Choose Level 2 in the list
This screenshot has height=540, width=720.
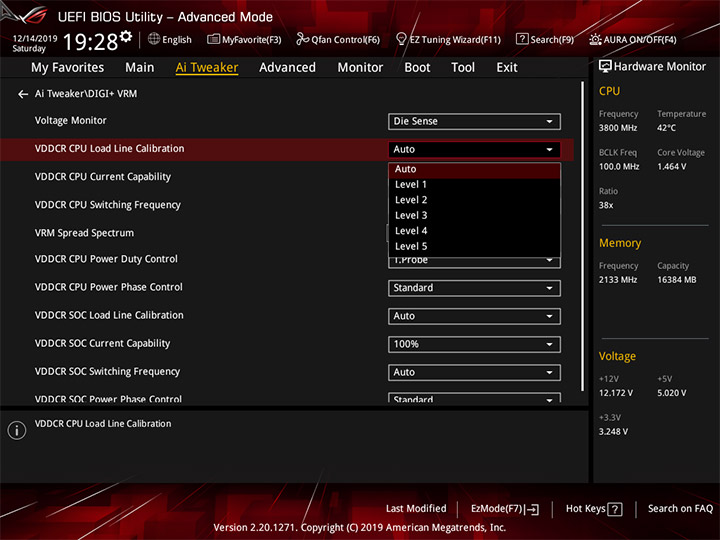coord(474,200)
